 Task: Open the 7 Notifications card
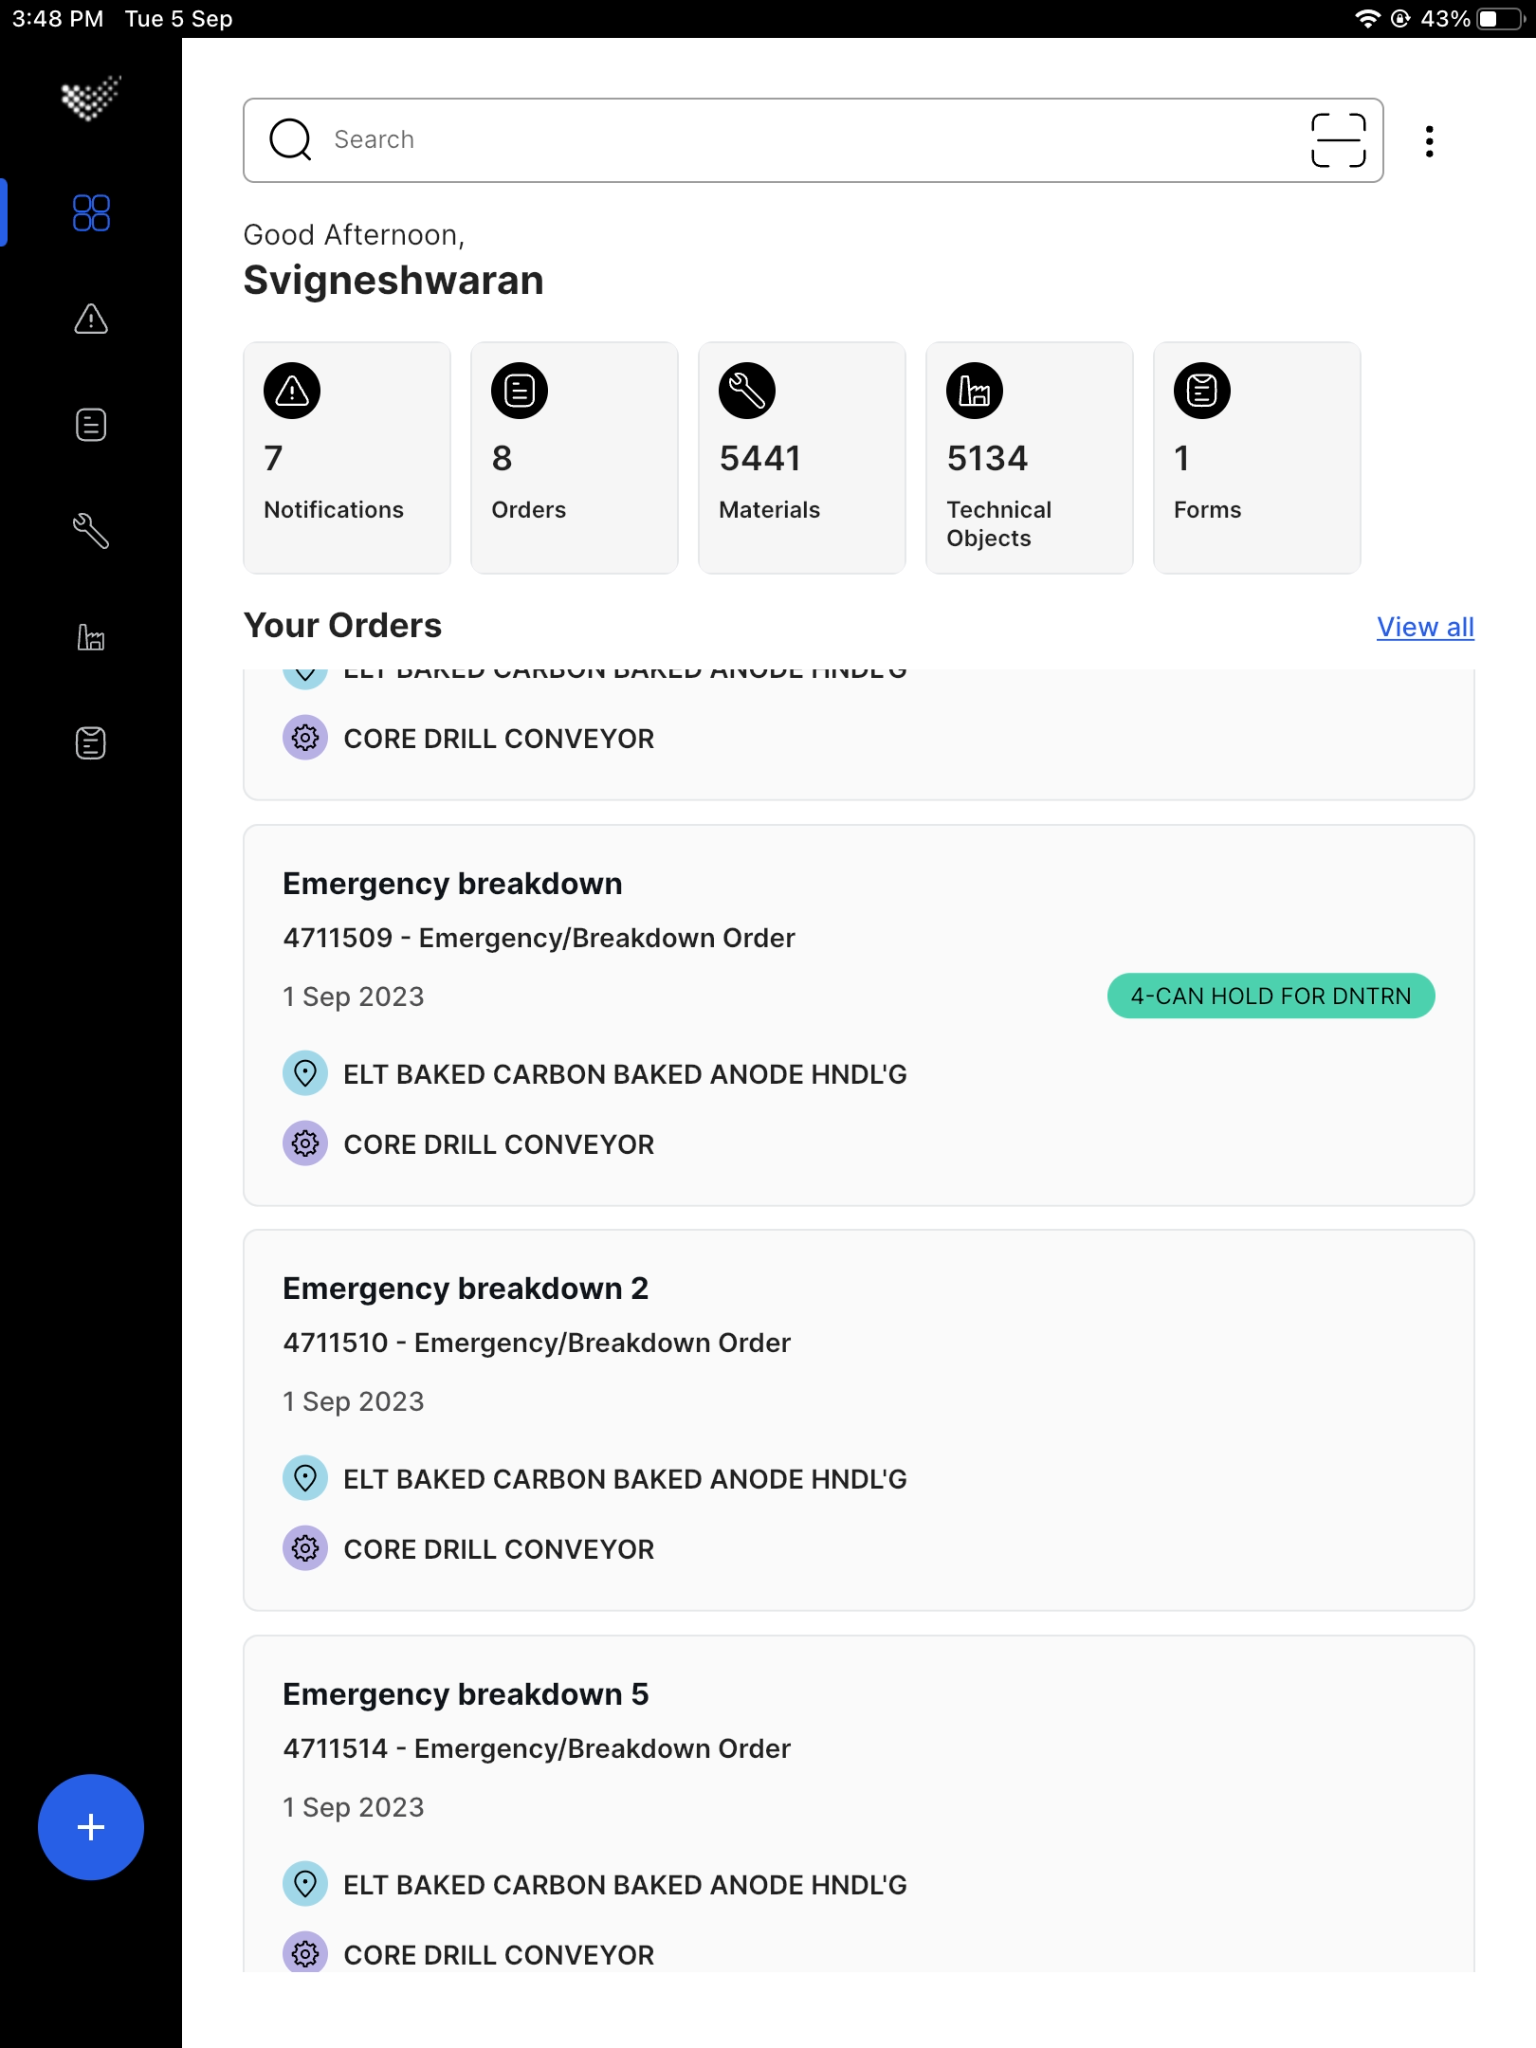point(347,458)
